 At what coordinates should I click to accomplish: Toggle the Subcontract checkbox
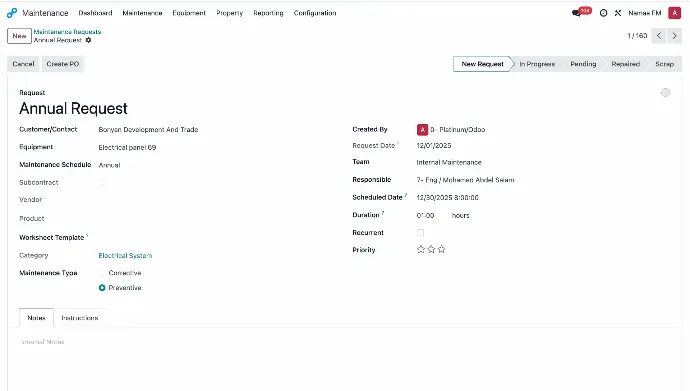click(102, 182)
